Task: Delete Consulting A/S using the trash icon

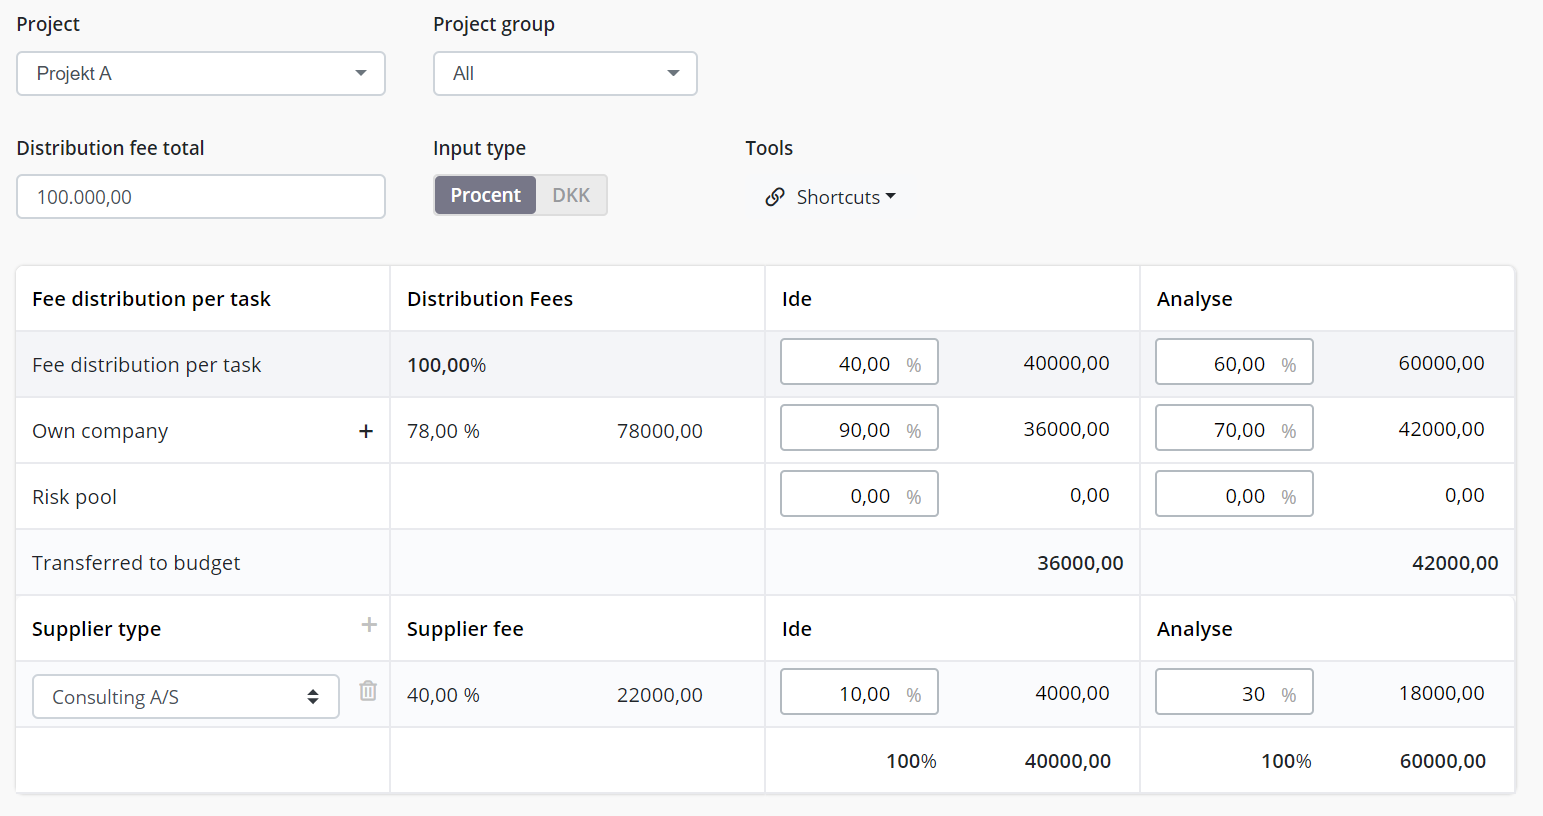Action: click(x=367, y=690)
